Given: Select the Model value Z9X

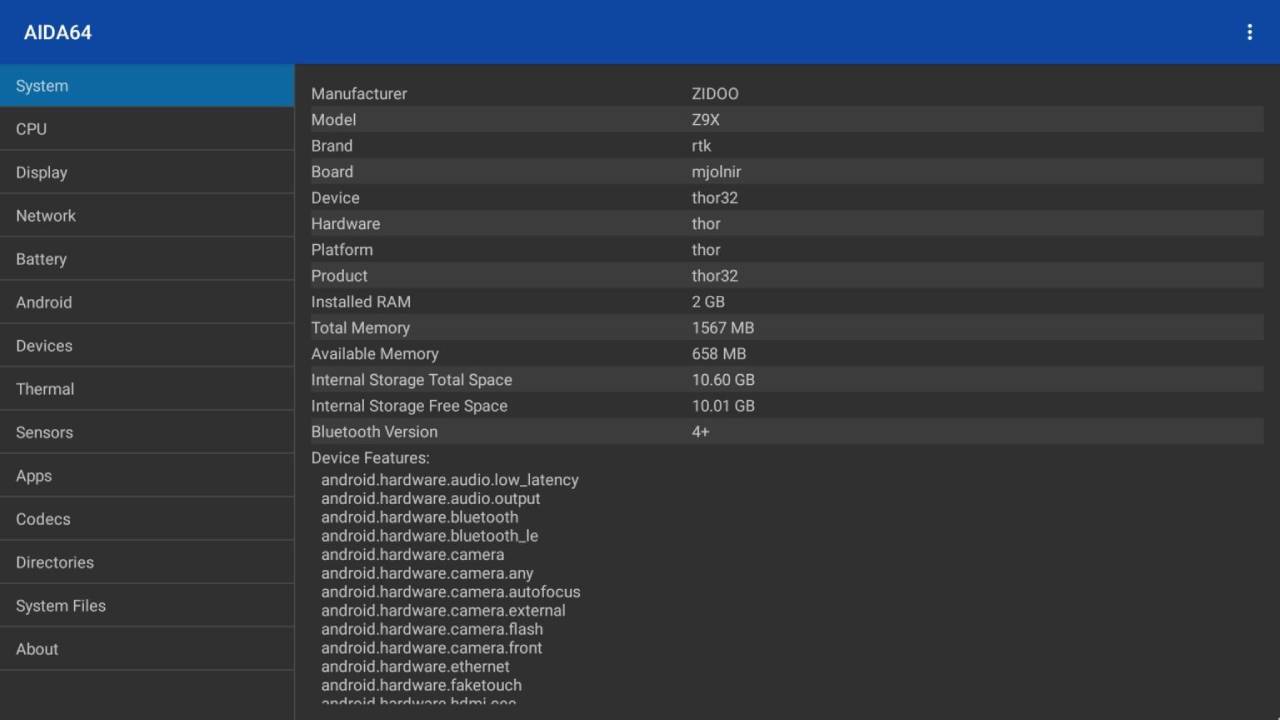Looking at the screenshot, I should tap(706, 120).
